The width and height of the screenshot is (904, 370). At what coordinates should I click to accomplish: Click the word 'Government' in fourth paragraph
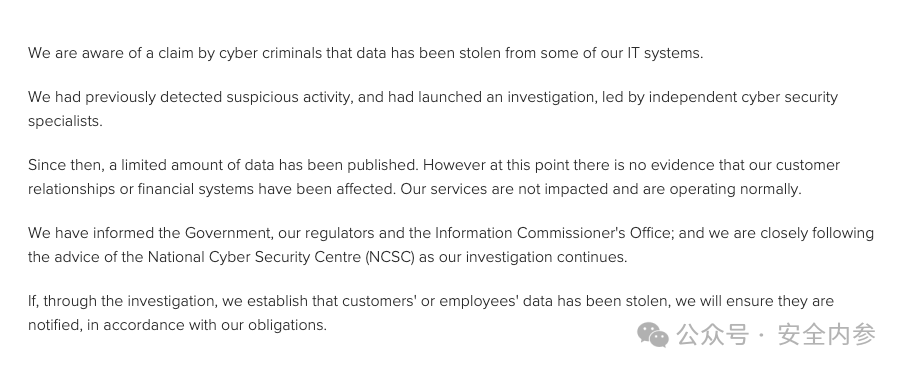[x=227, y=233]
